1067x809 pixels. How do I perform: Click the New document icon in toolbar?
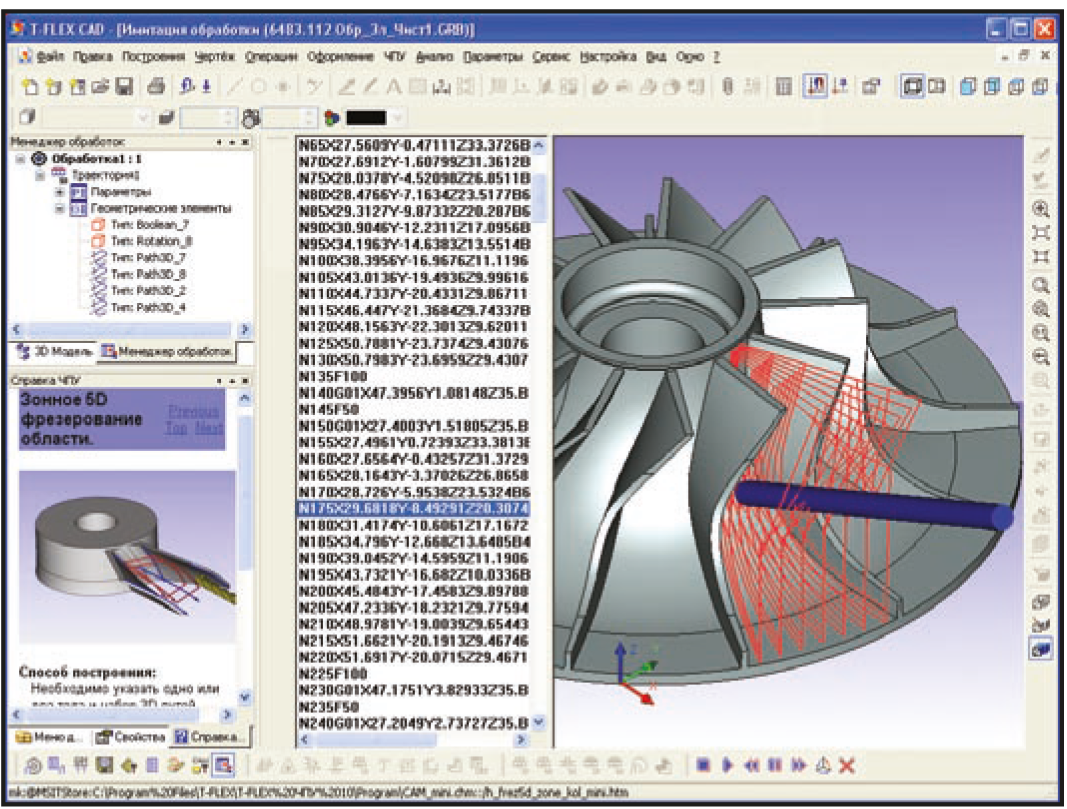(x=30, y=86)
